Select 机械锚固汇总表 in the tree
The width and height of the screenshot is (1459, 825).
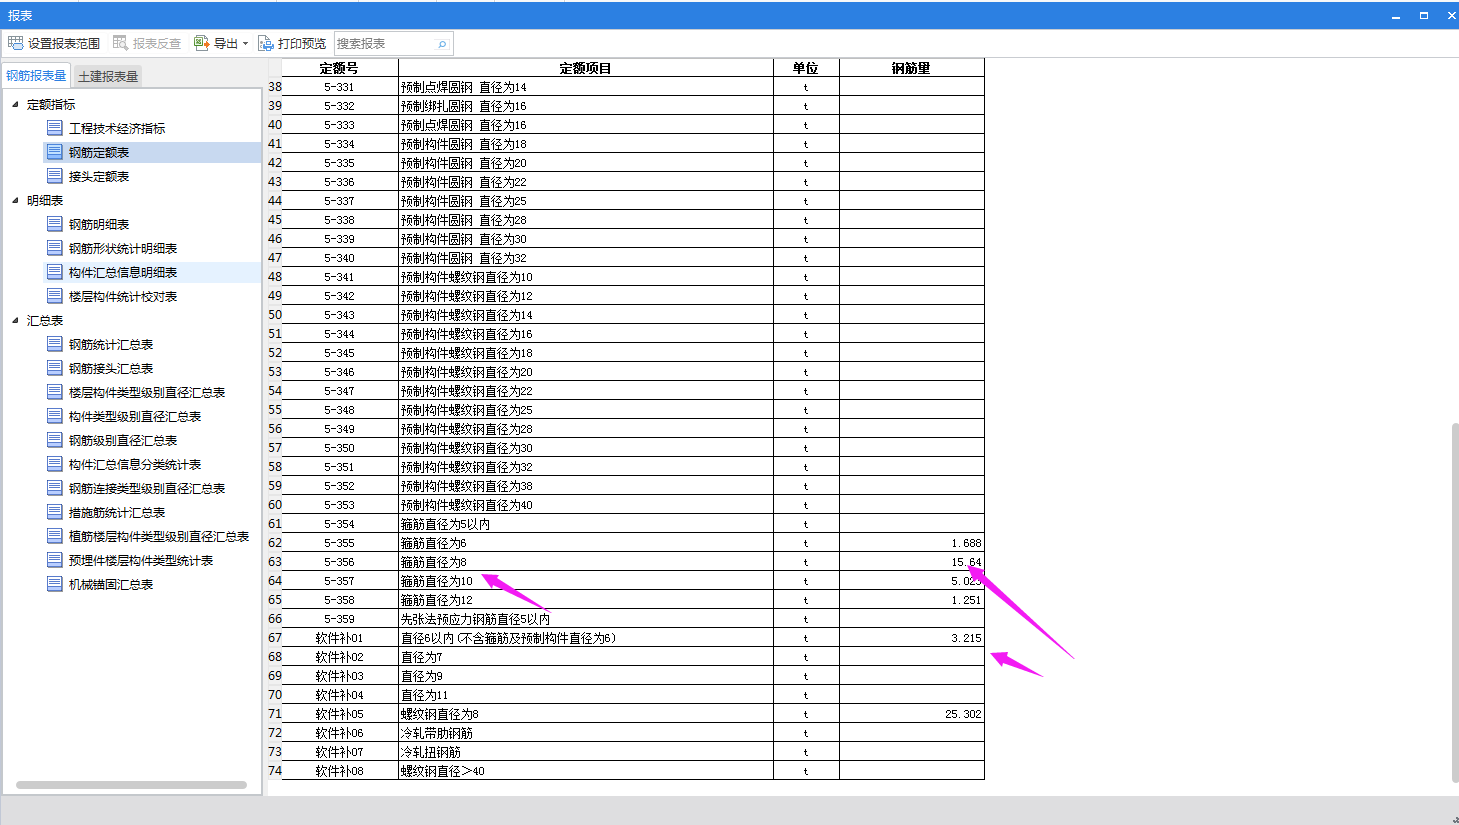[111, 584]
